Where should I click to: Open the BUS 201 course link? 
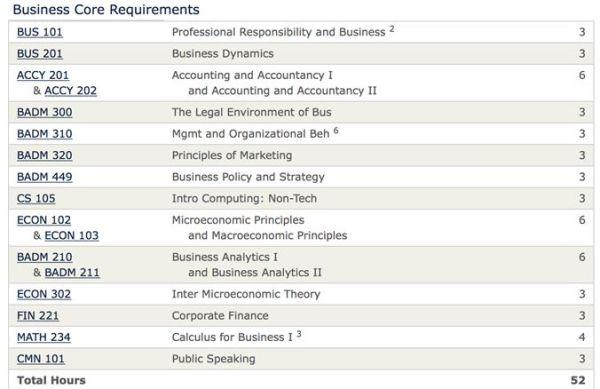pyautogui.click(x=39, y=54)
